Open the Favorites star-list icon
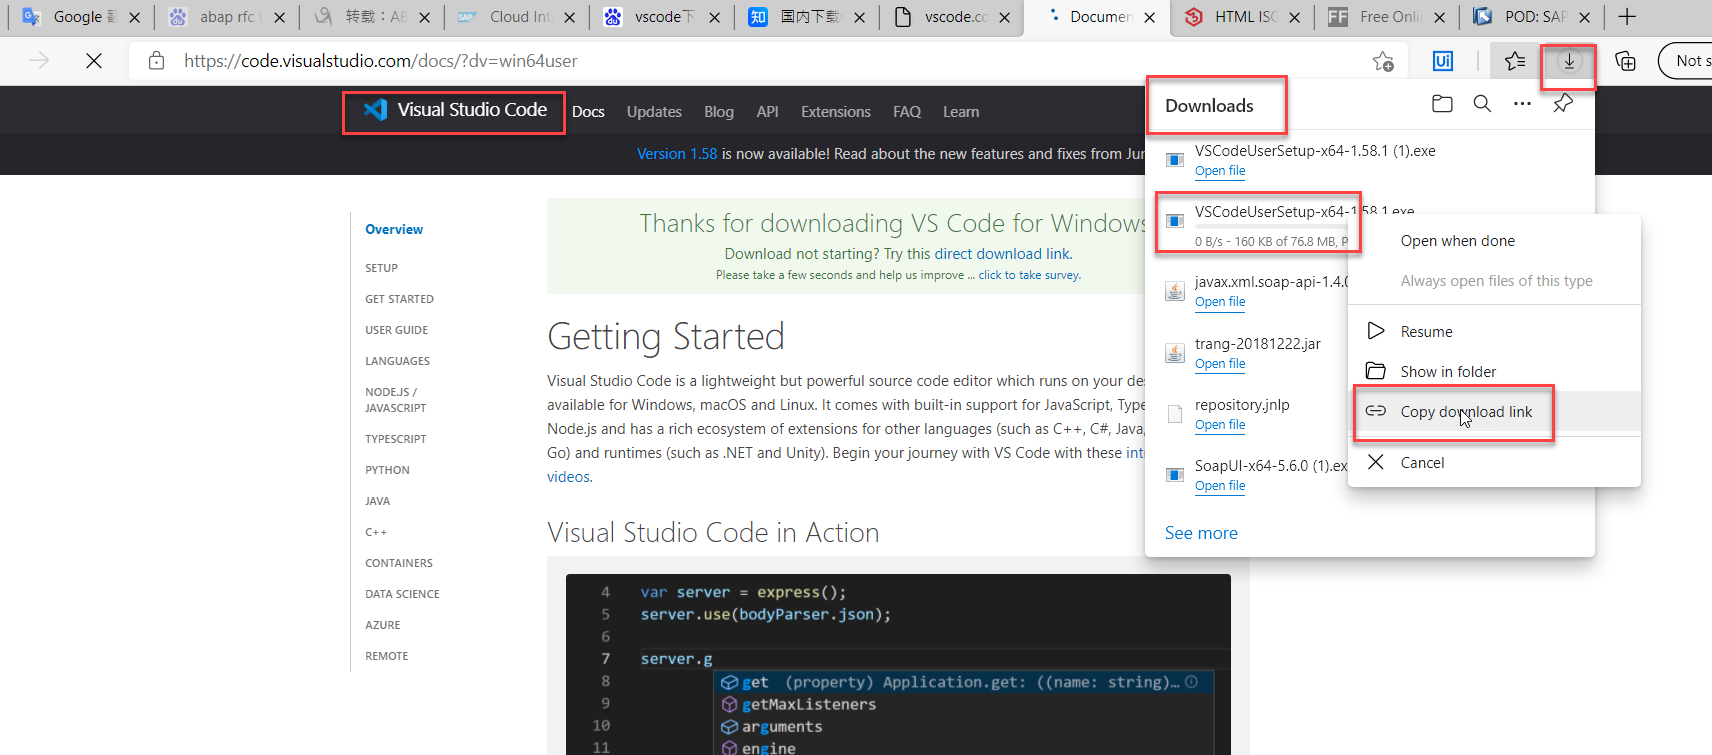The image size is (1712, 755). (1515, 61)
